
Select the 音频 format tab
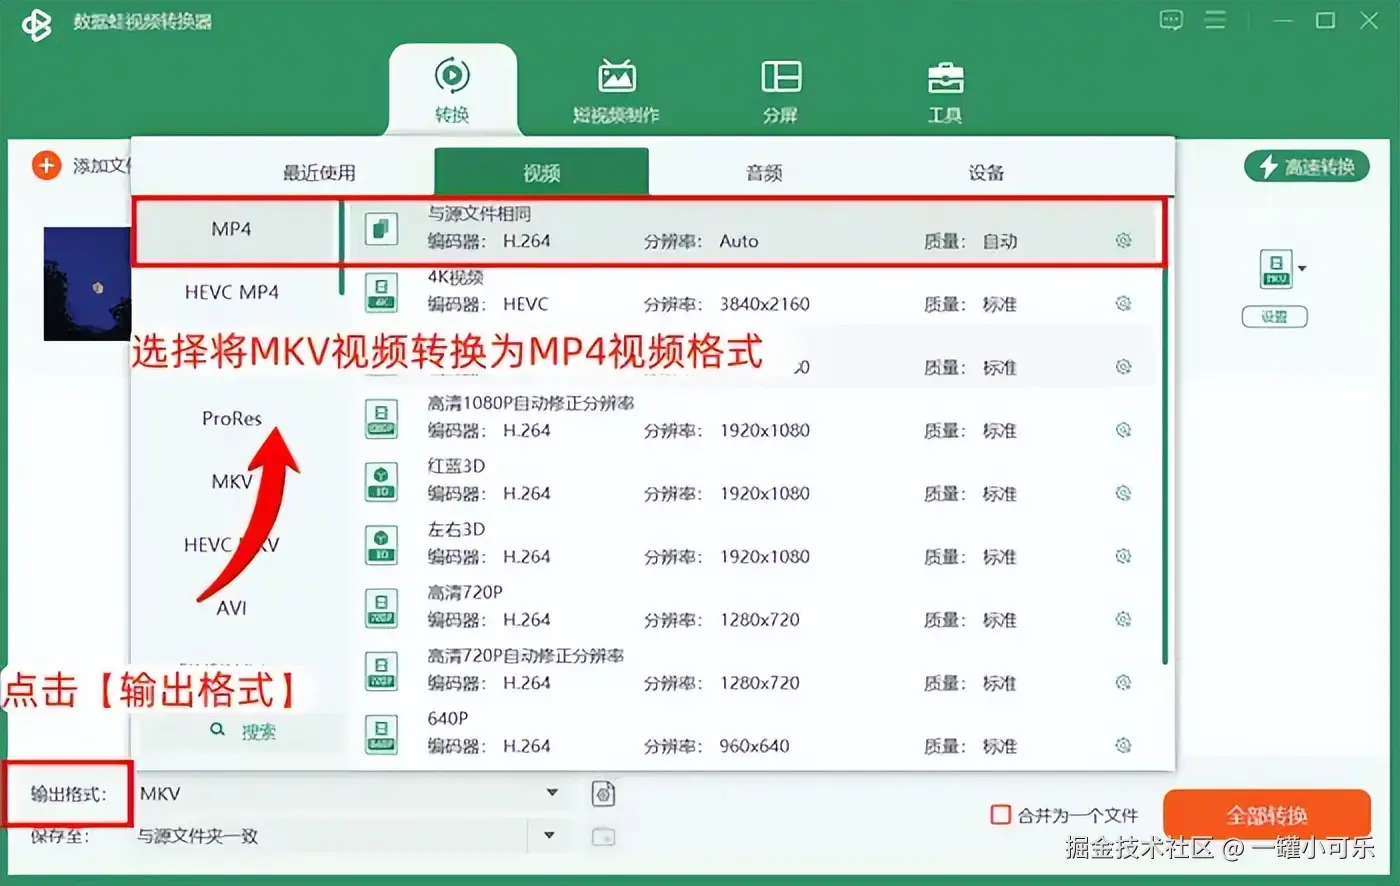coord(764,173)
